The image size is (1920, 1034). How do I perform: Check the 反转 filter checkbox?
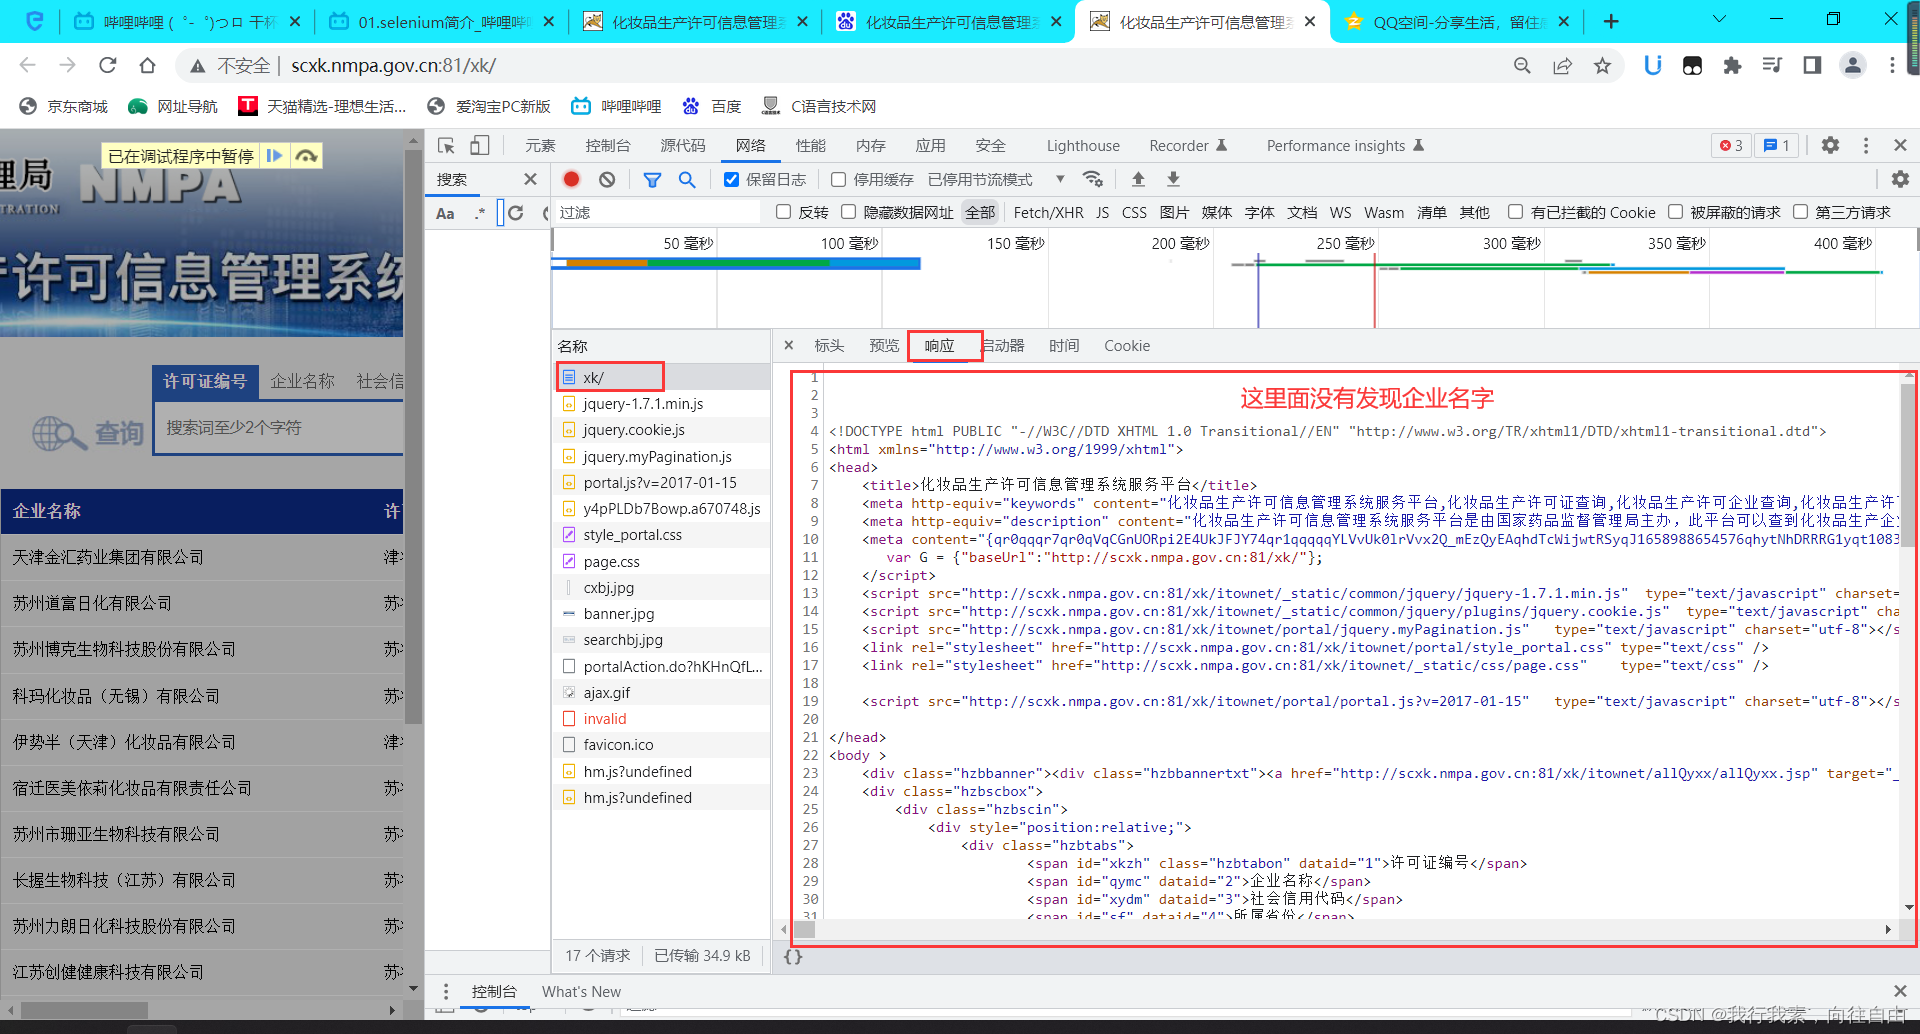[783, 212]
